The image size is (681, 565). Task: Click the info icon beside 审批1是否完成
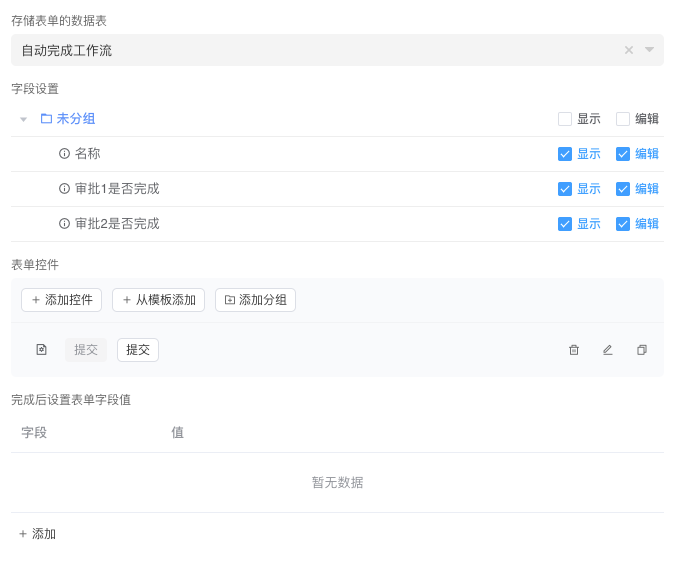pyautogui.click(x=64, y=189)
